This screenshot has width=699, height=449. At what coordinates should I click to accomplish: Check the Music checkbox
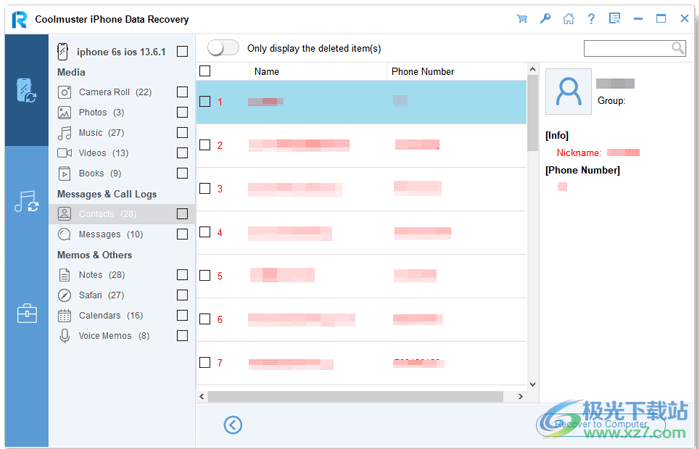[182, 132]
